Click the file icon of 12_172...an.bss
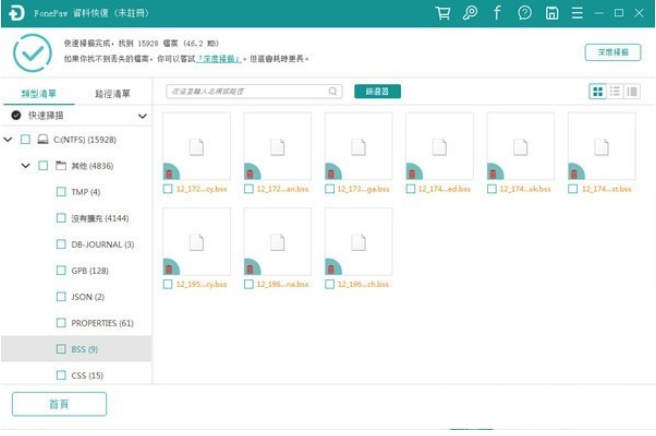 click(277, 147)
